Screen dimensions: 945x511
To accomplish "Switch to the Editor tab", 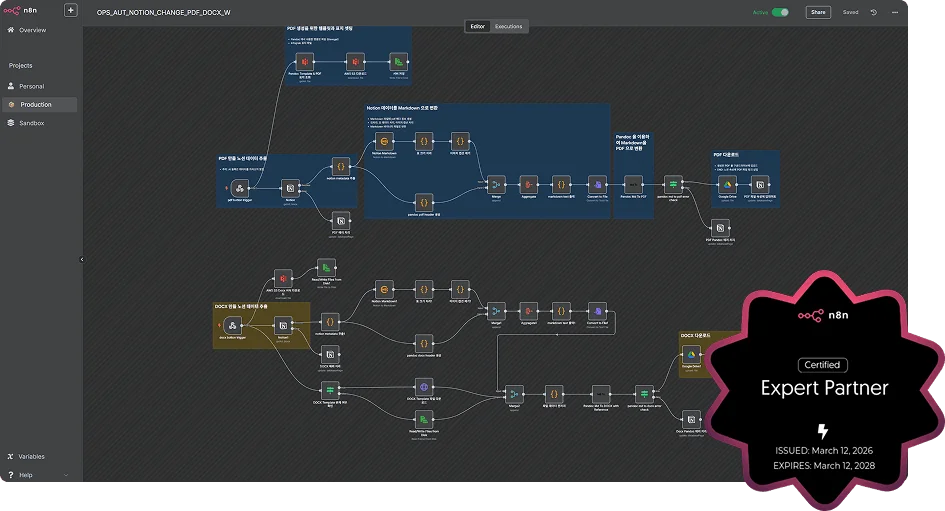I will (x=478, y=26).
